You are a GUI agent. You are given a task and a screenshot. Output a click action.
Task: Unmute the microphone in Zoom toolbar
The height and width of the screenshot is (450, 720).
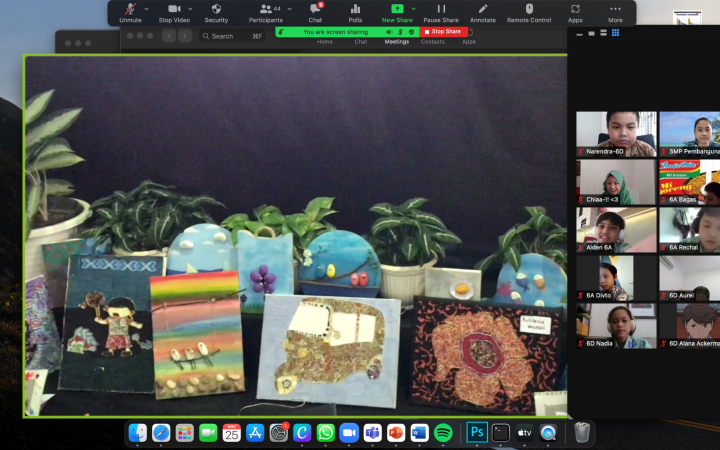click(x=130, y=12)
